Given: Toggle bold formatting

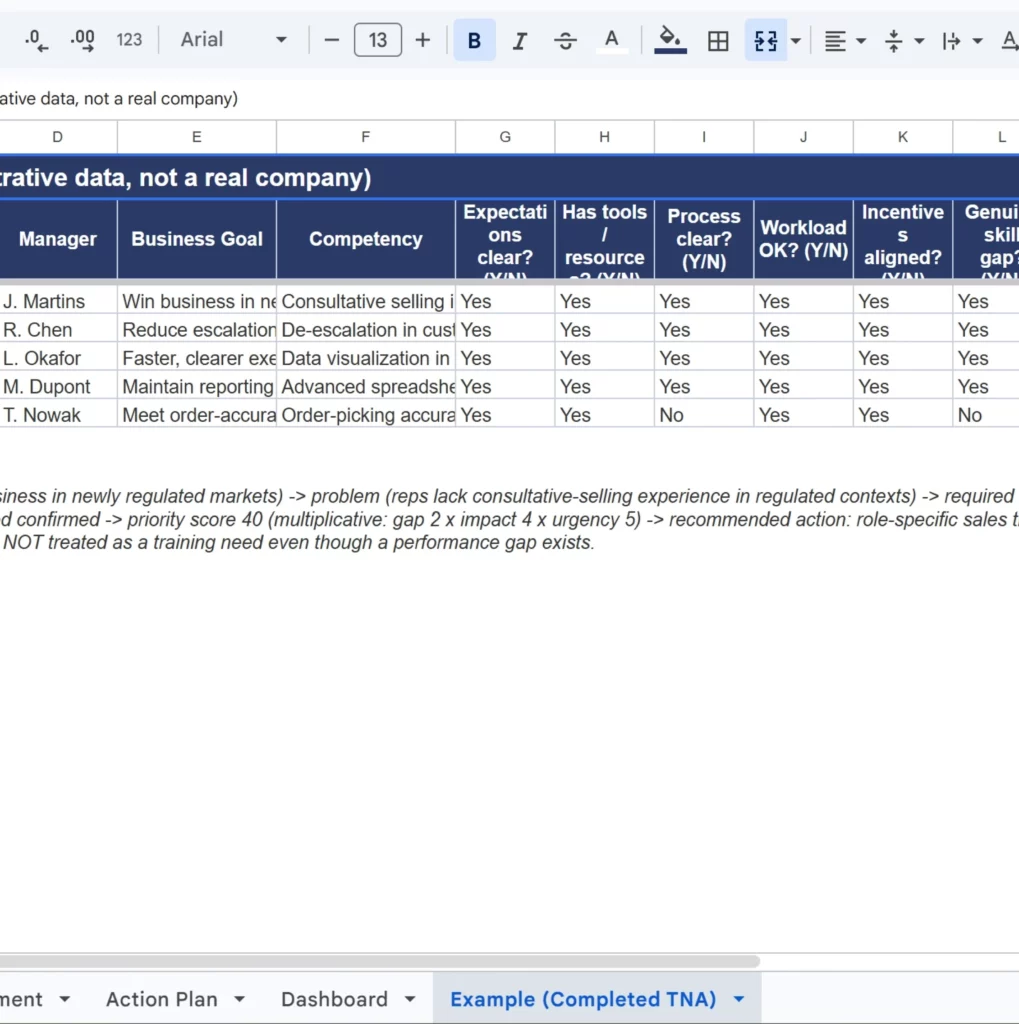Looking at the screenshot, I should tap(474, 40).
